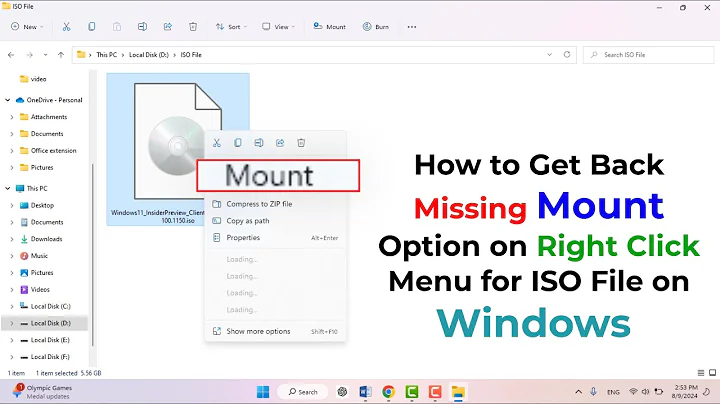Click the Delete trash icon in the Explorer toolbar
This screenshot has width=720, height=404.
pyautogui.click(x=193, y=27)
